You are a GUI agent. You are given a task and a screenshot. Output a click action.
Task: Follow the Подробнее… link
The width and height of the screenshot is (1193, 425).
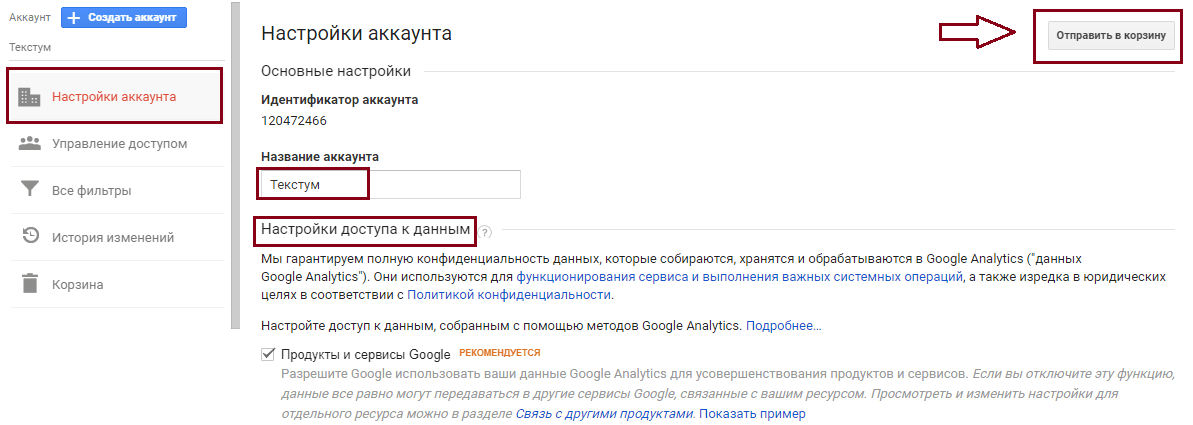click(783, 325)
